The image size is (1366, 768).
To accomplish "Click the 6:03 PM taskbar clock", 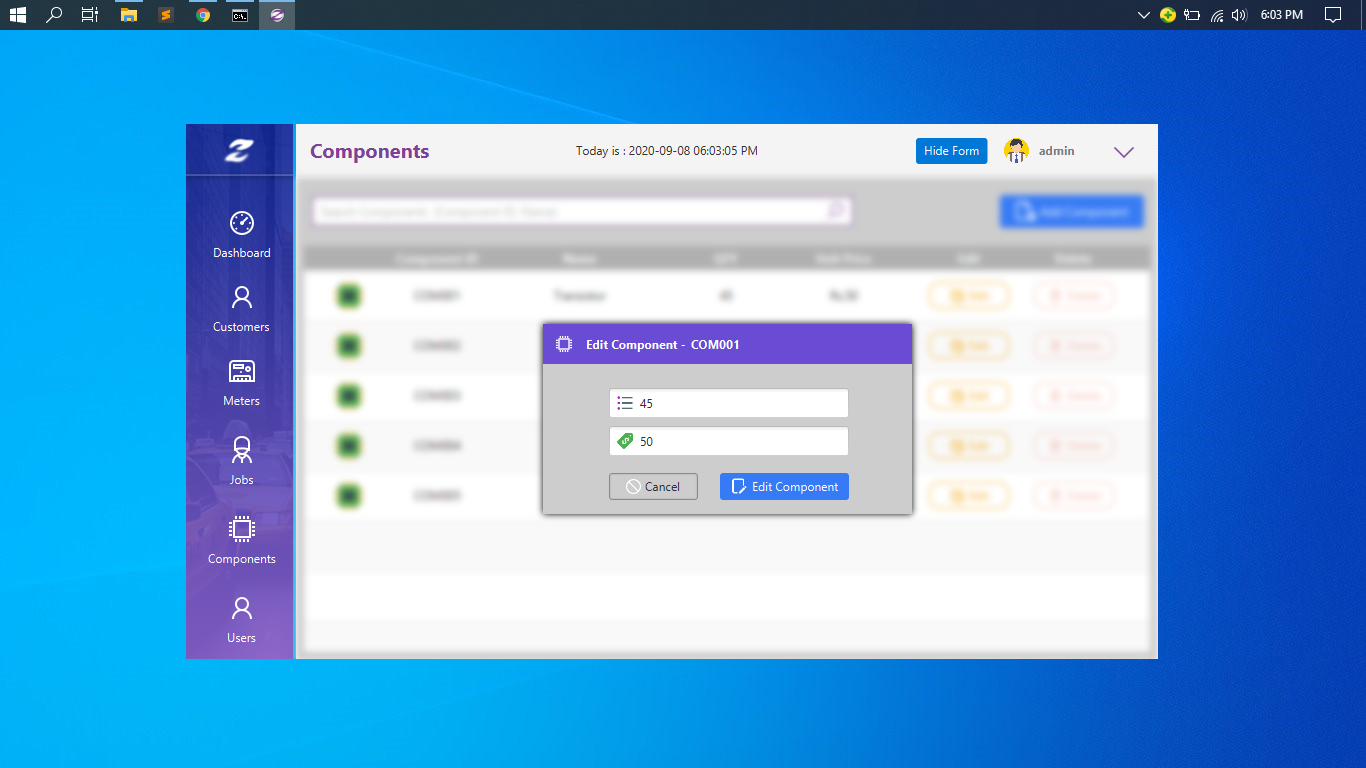I will click(1282, 15).
